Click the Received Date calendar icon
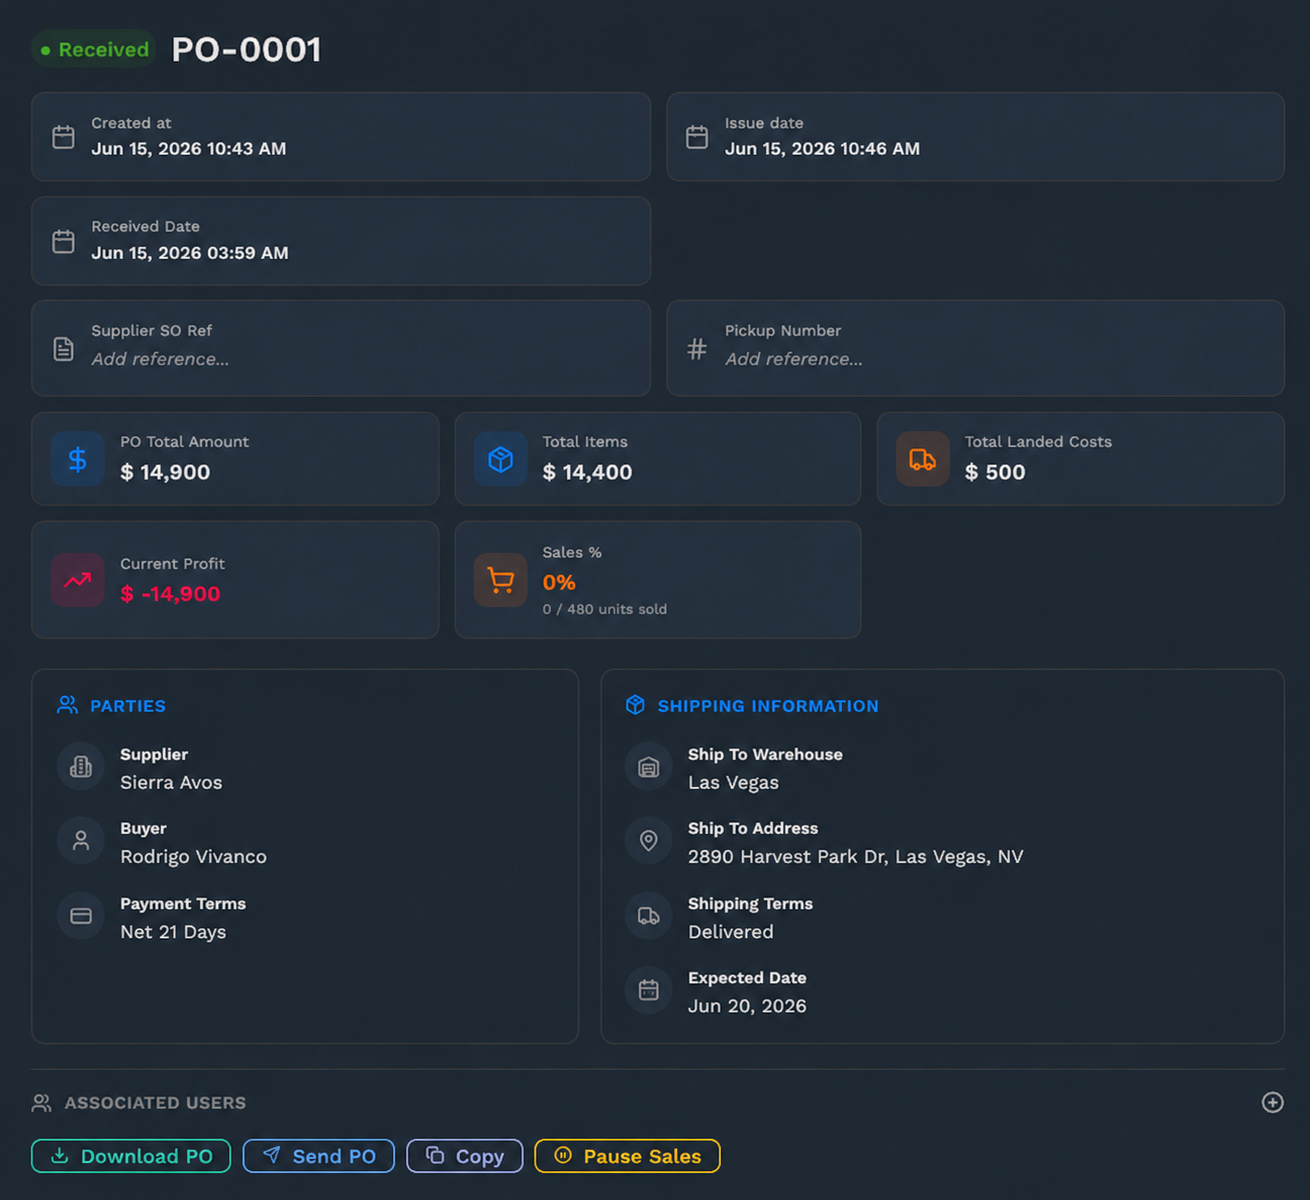 pyautogui.click(x=63, y=241)
